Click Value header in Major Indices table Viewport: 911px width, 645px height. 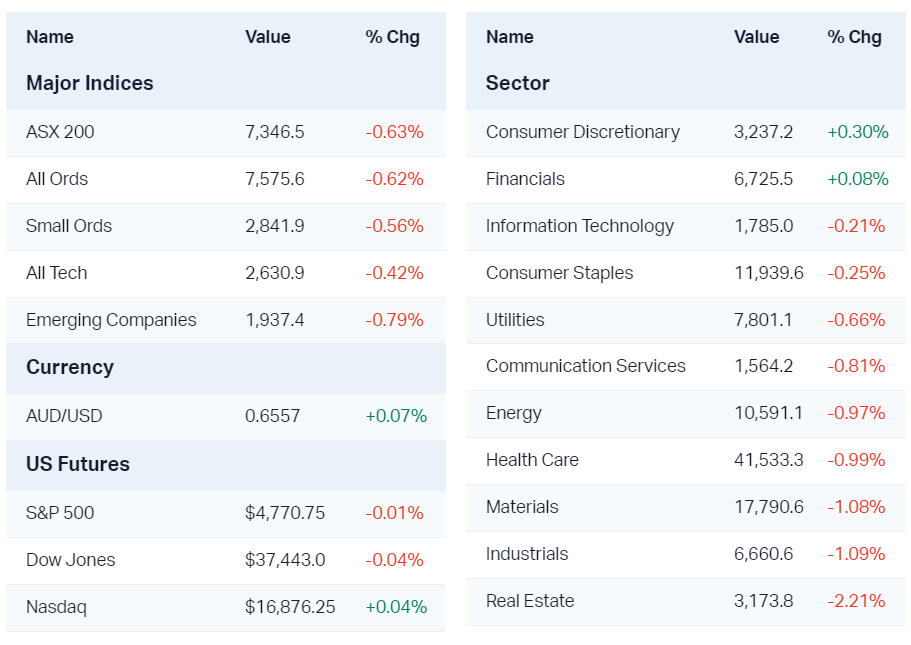(267, 37)
